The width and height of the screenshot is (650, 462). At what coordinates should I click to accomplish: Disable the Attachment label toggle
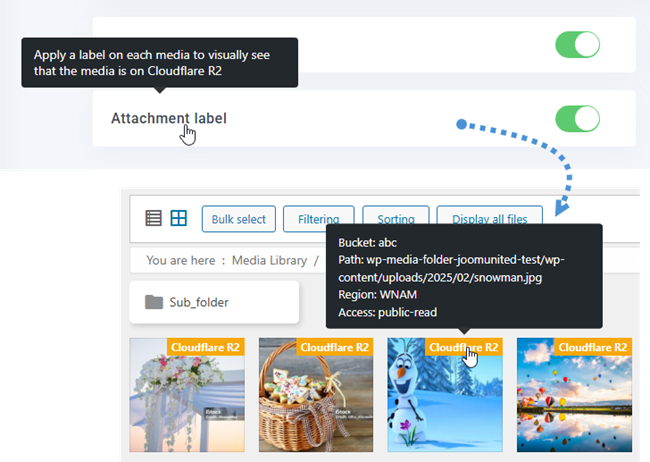pyautogui.click(x=577, y=118)
